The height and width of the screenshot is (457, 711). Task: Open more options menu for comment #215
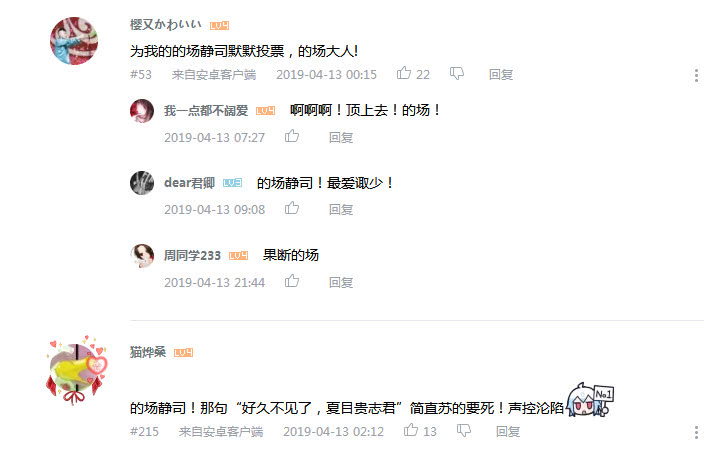coord(696,432)
